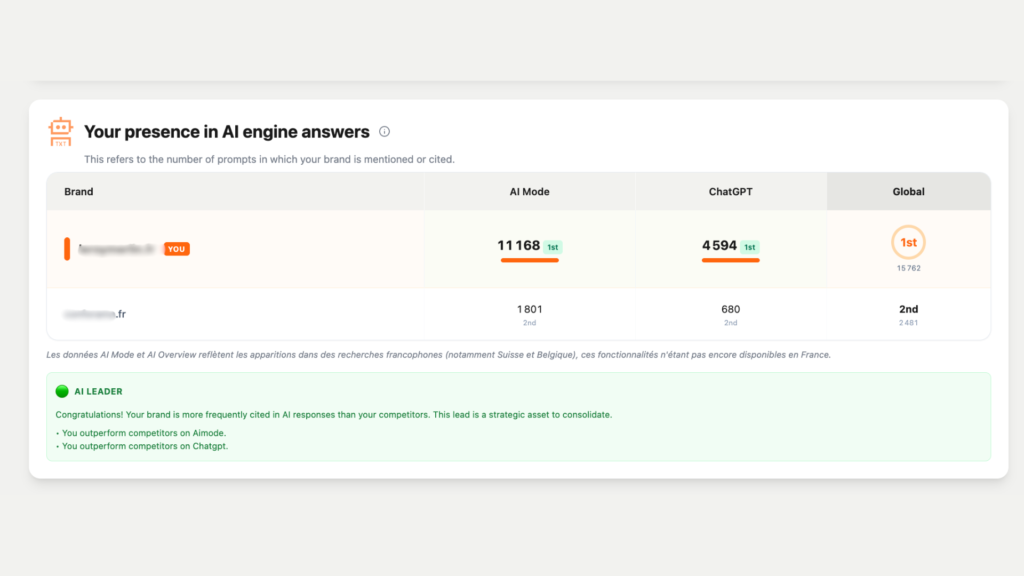Click the 2nd rank label under 680
Screen dimensions: 1024x576
730,323
